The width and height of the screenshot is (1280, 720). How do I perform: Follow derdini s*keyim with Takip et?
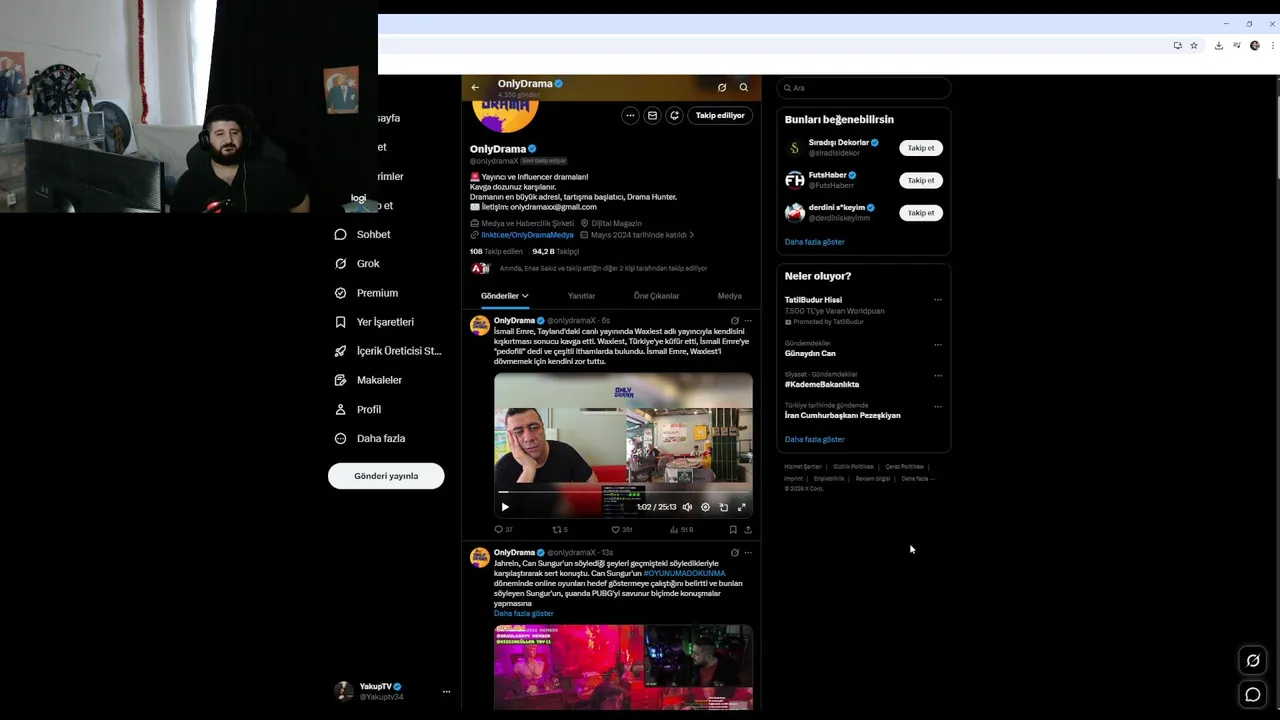(921, 213)
